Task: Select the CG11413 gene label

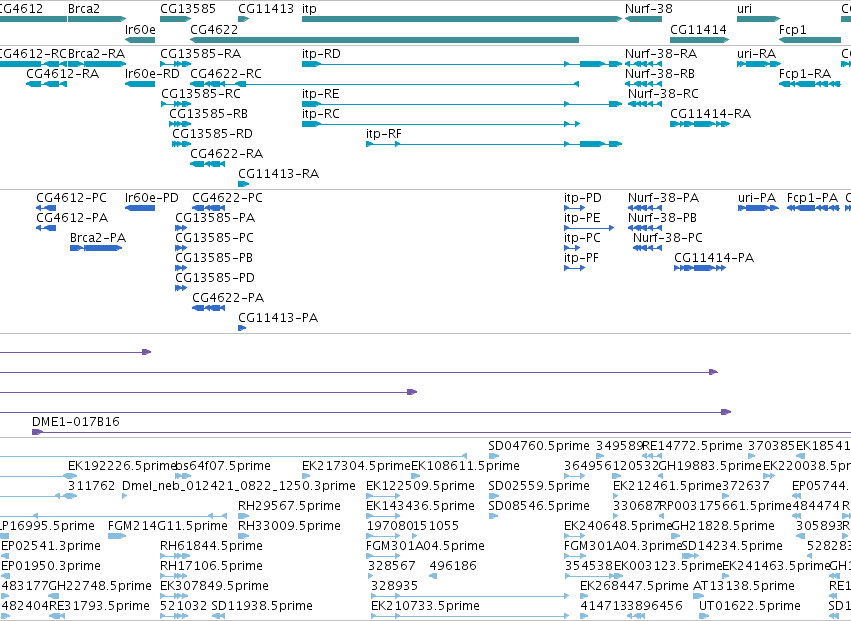Action: tap(266, 9)
